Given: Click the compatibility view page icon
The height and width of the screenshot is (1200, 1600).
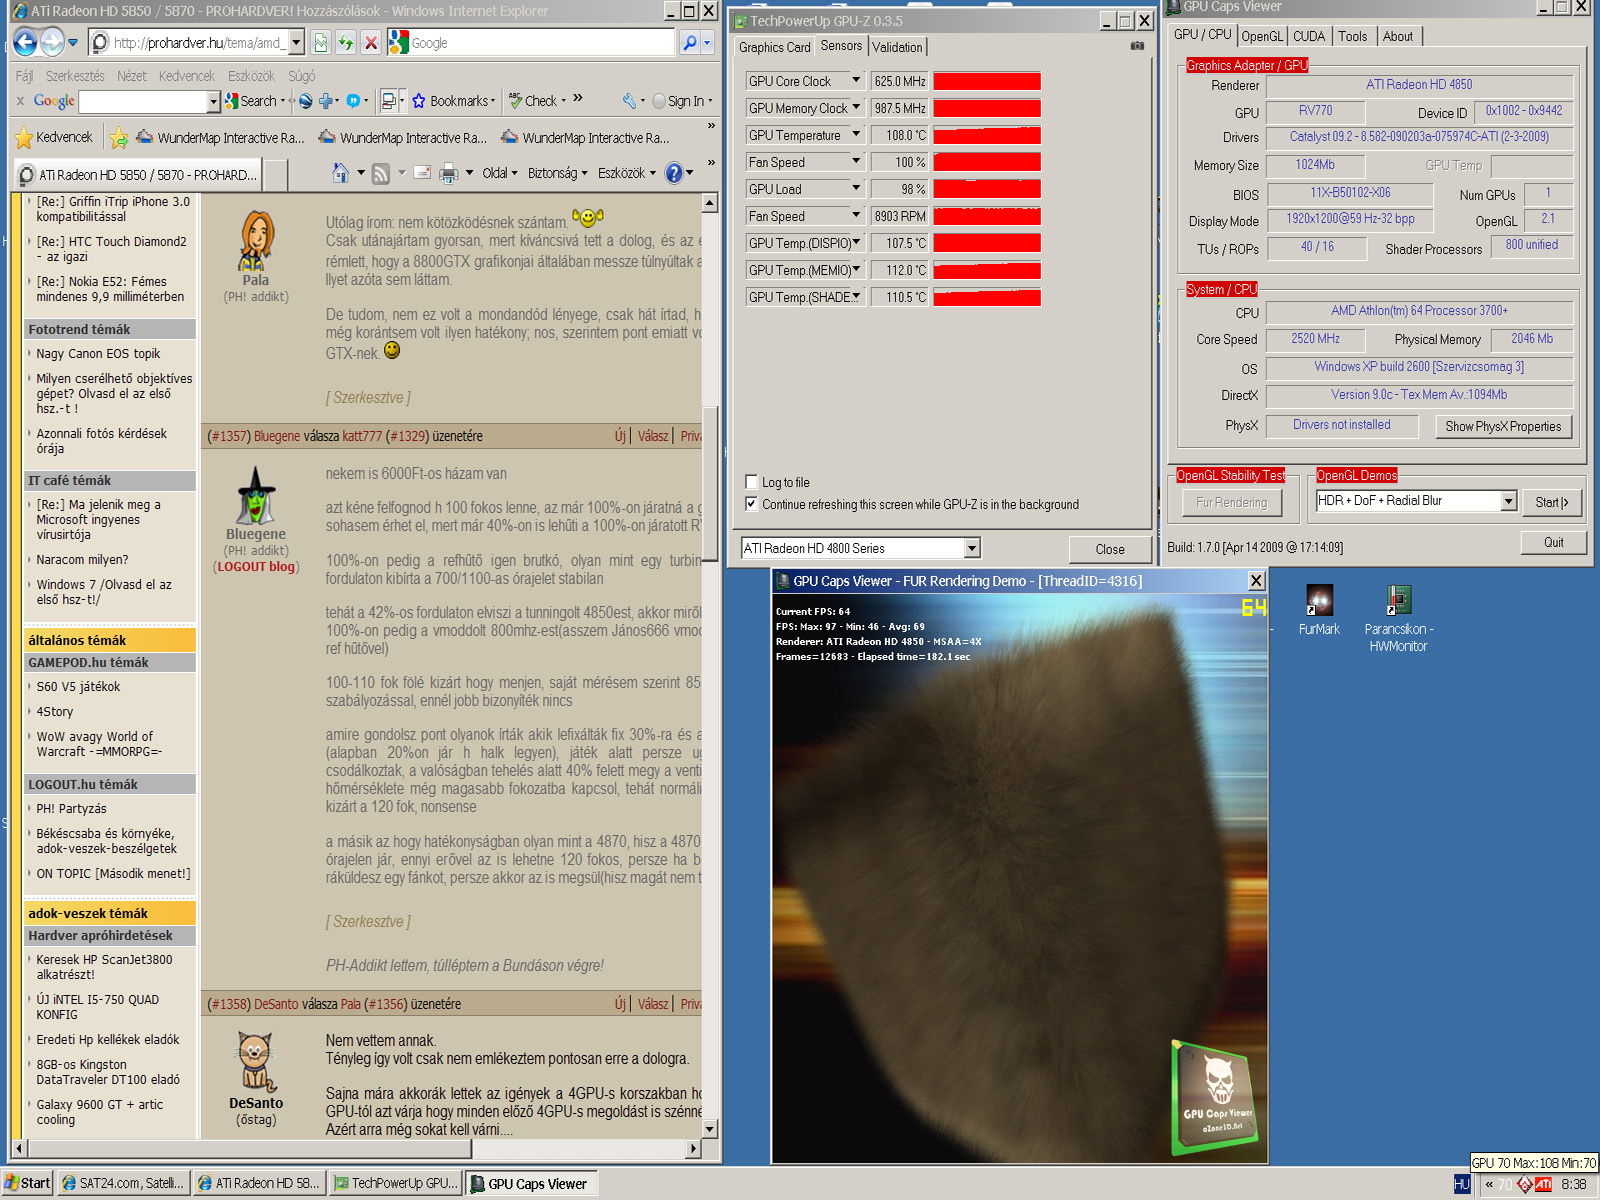Looking at the screenshot, I should point(320,42).
